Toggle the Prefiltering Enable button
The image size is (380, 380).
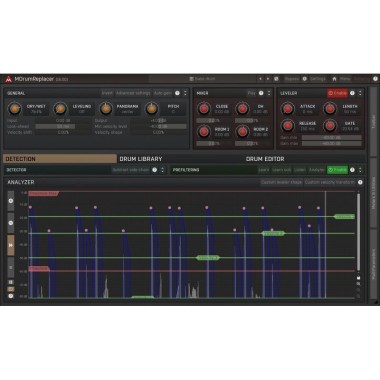point(337,170)
